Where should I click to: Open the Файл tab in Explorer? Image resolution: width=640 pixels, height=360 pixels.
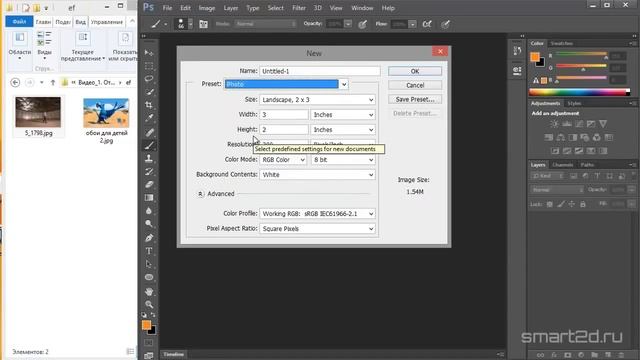[x=19, y=22]
